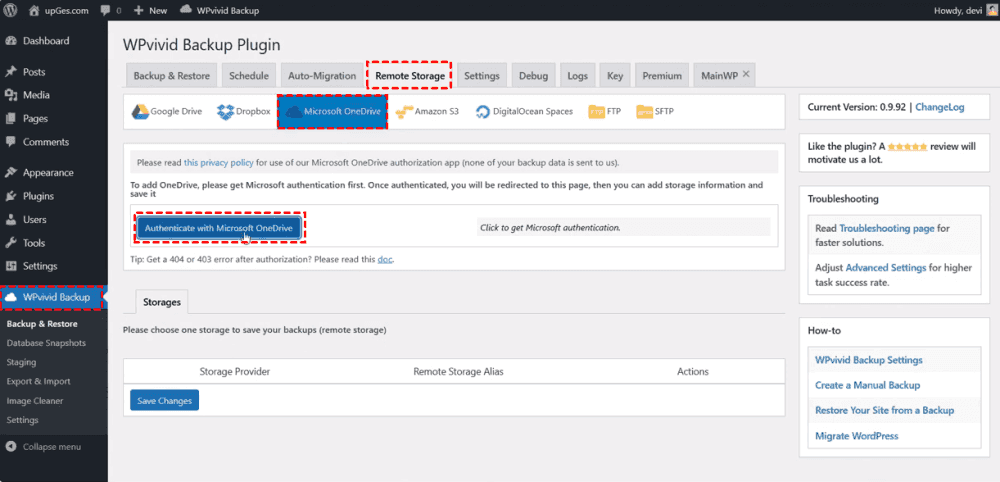Close the MainWP tab with X

point(746,75)
